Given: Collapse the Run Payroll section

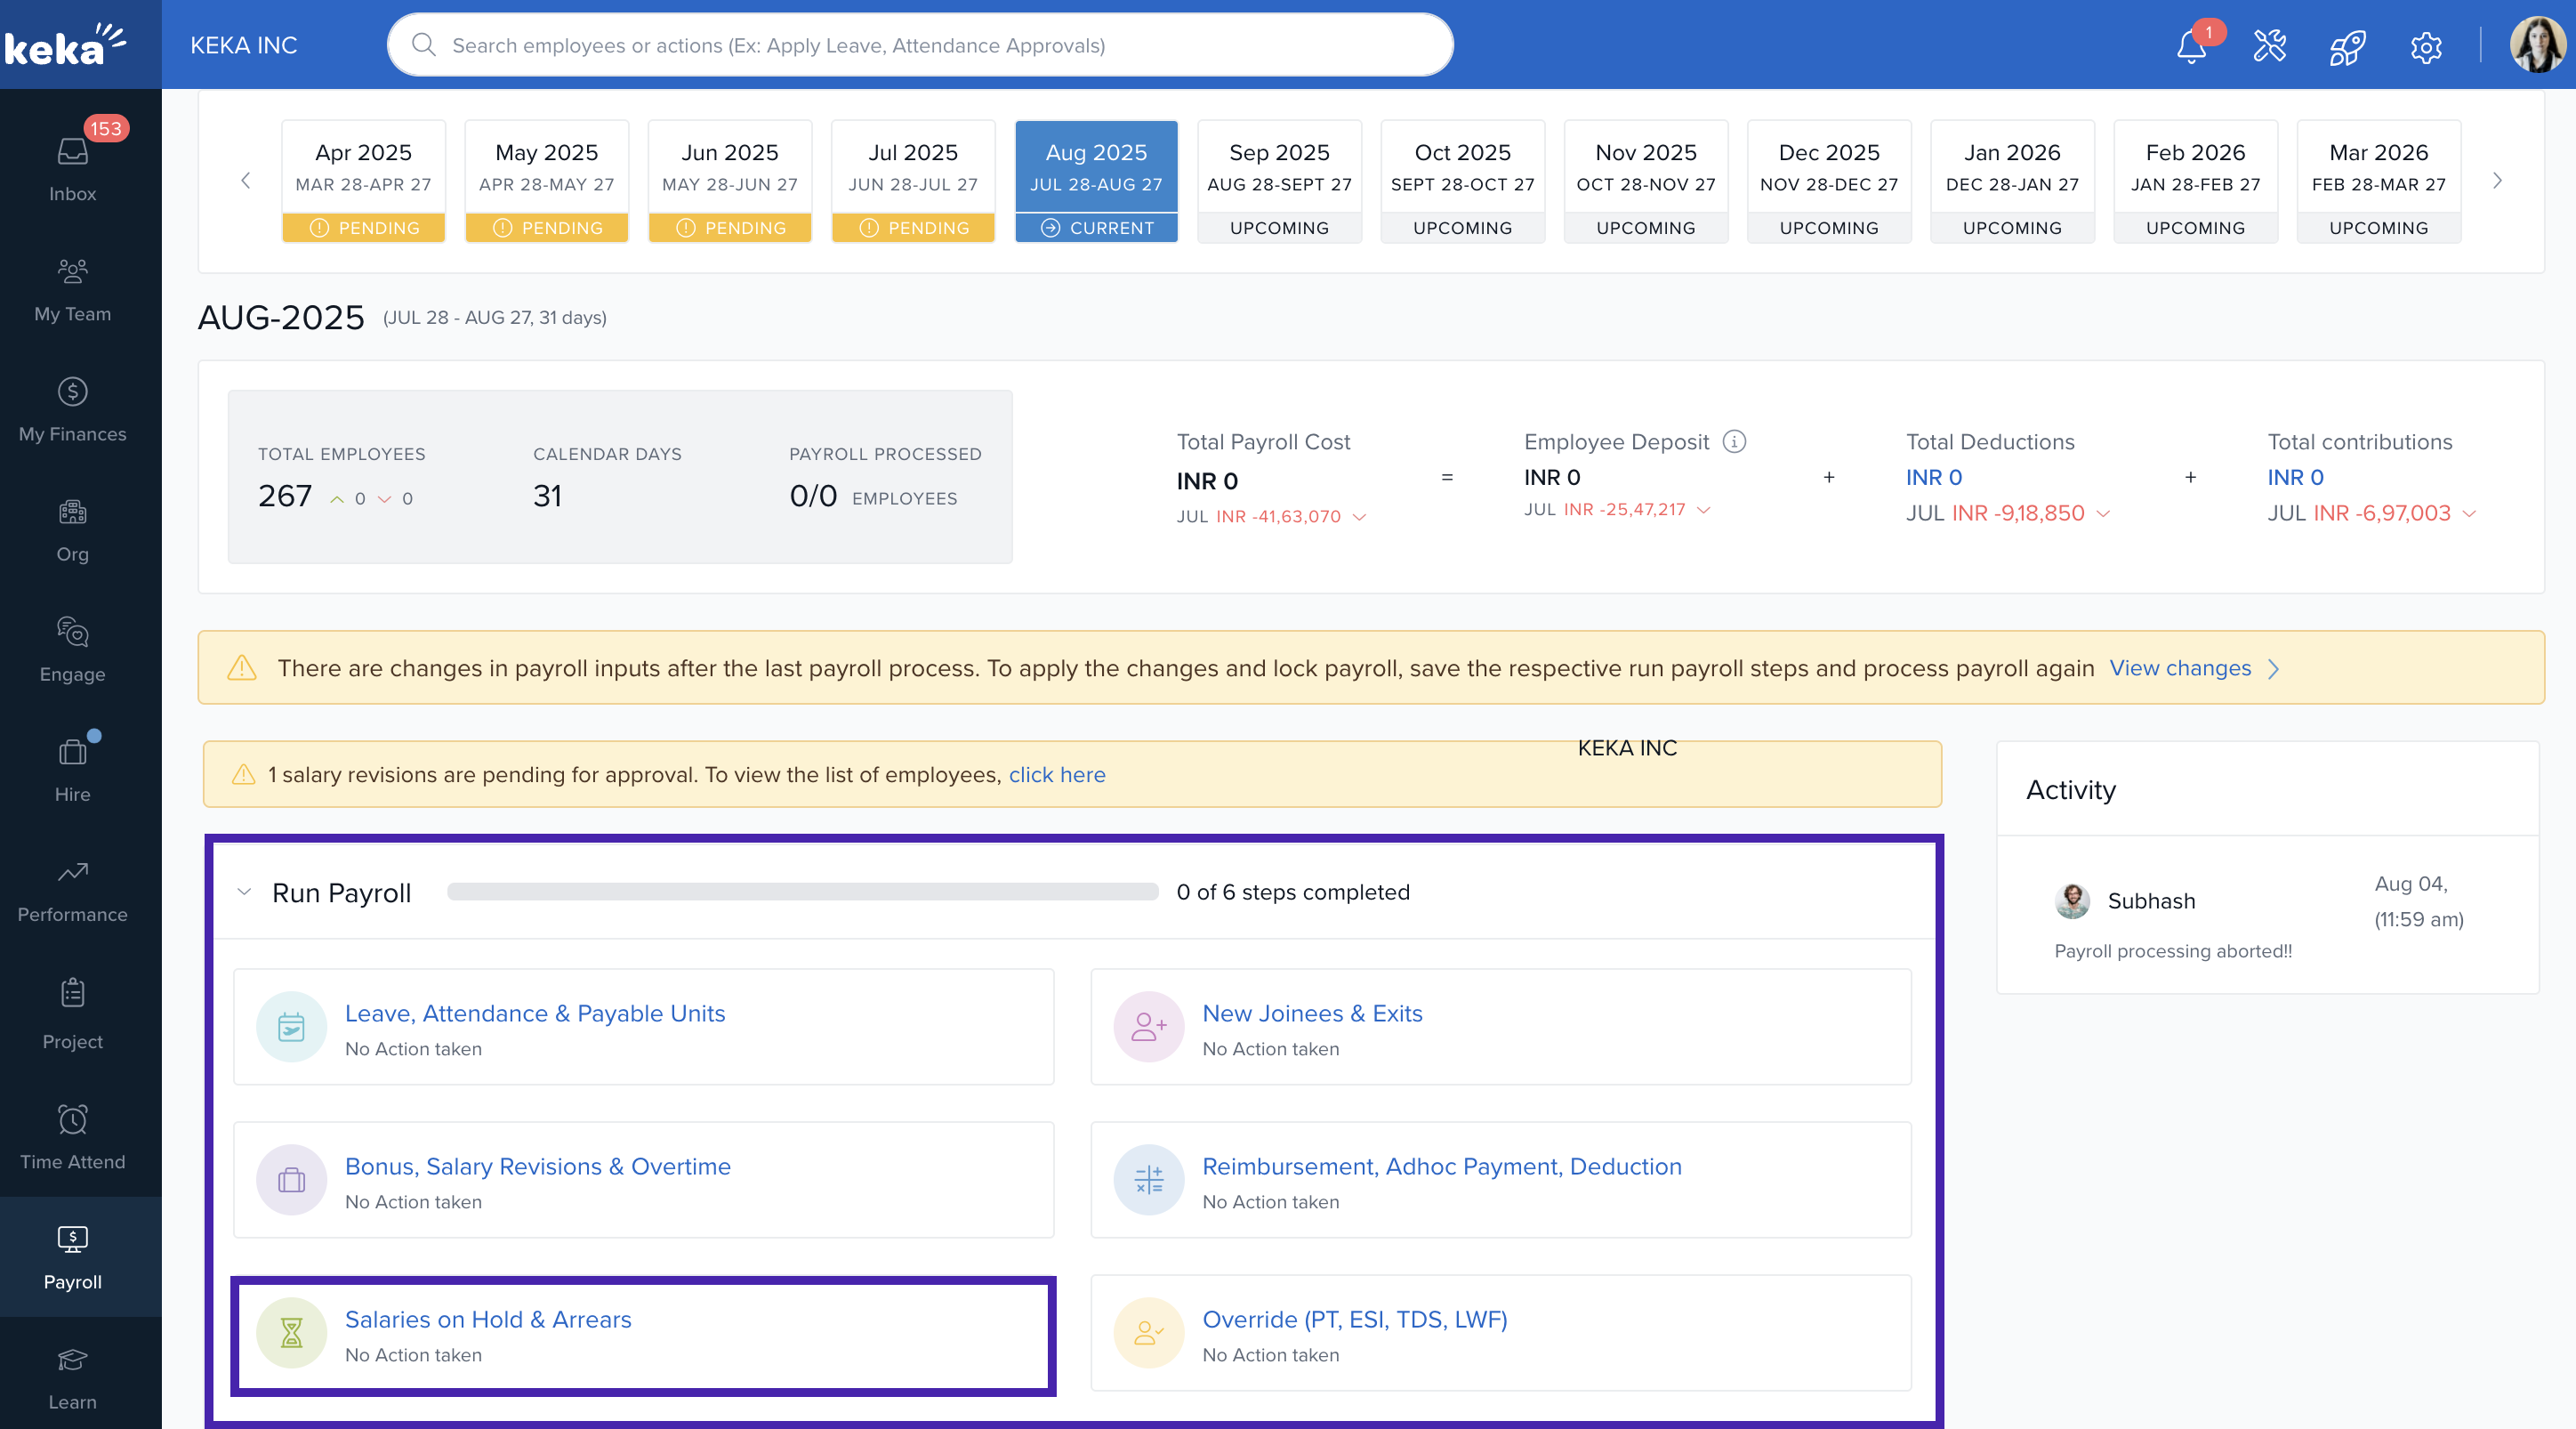Looking at the screenshot, I should coord(244,891).
